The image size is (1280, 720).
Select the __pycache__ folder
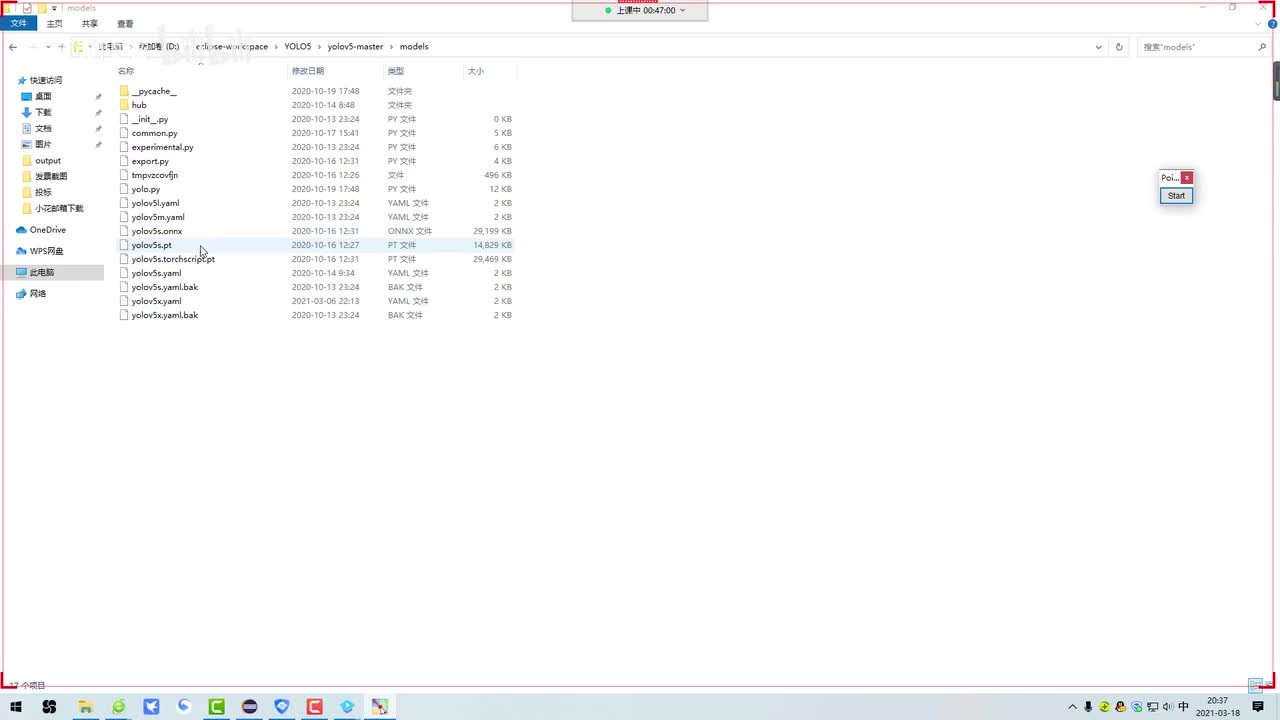(x=154, y=91)
